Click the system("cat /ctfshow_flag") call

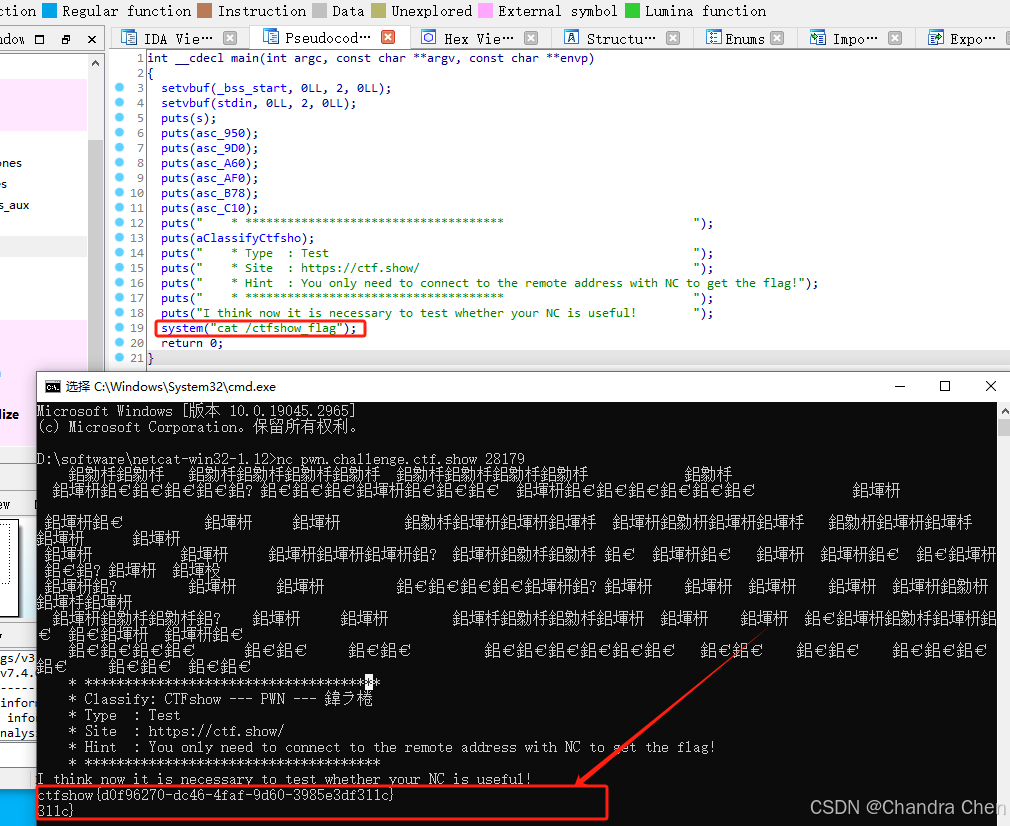pos(258,328)
